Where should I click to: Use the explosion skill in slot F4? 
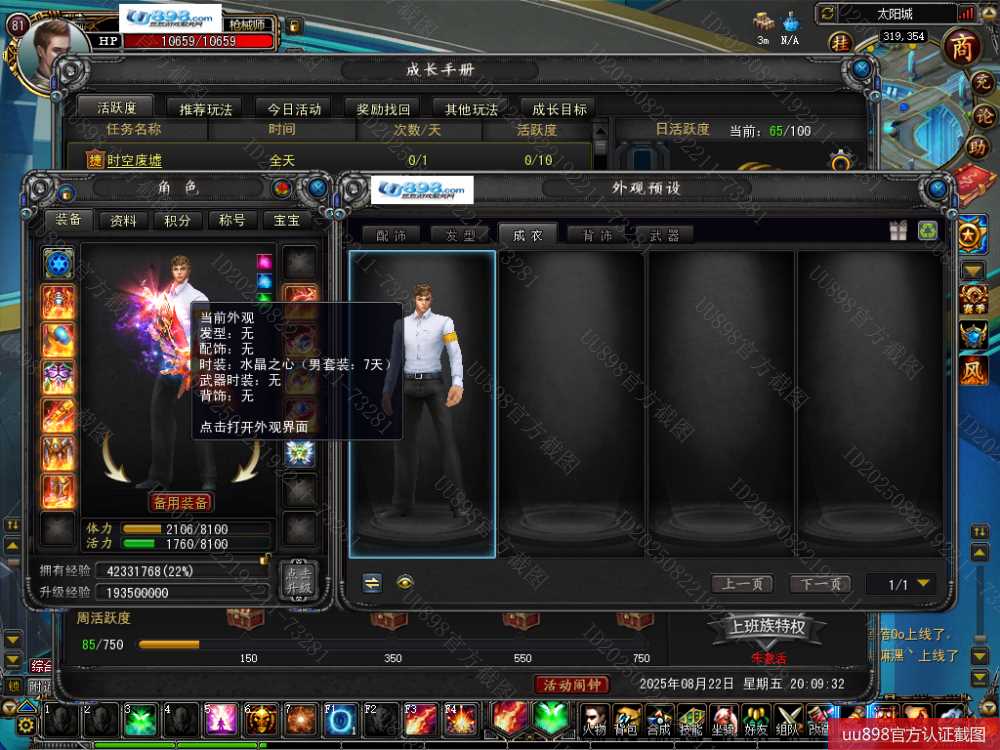click(x=461, y=720)
